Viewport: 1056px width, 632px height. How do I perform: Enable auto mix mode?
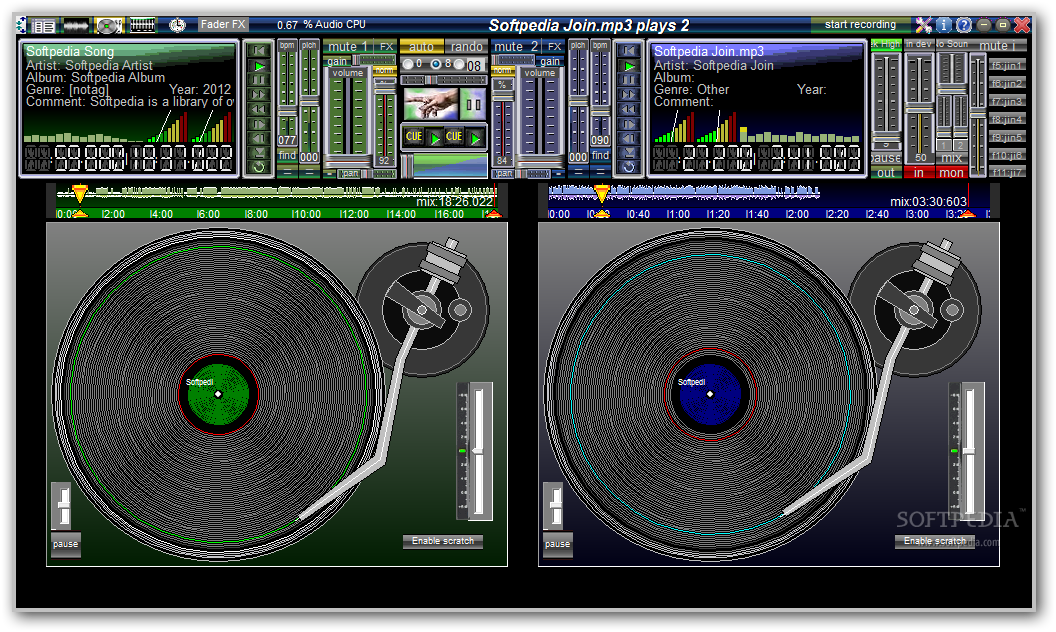pyautogui.click(x=421, y=46)
